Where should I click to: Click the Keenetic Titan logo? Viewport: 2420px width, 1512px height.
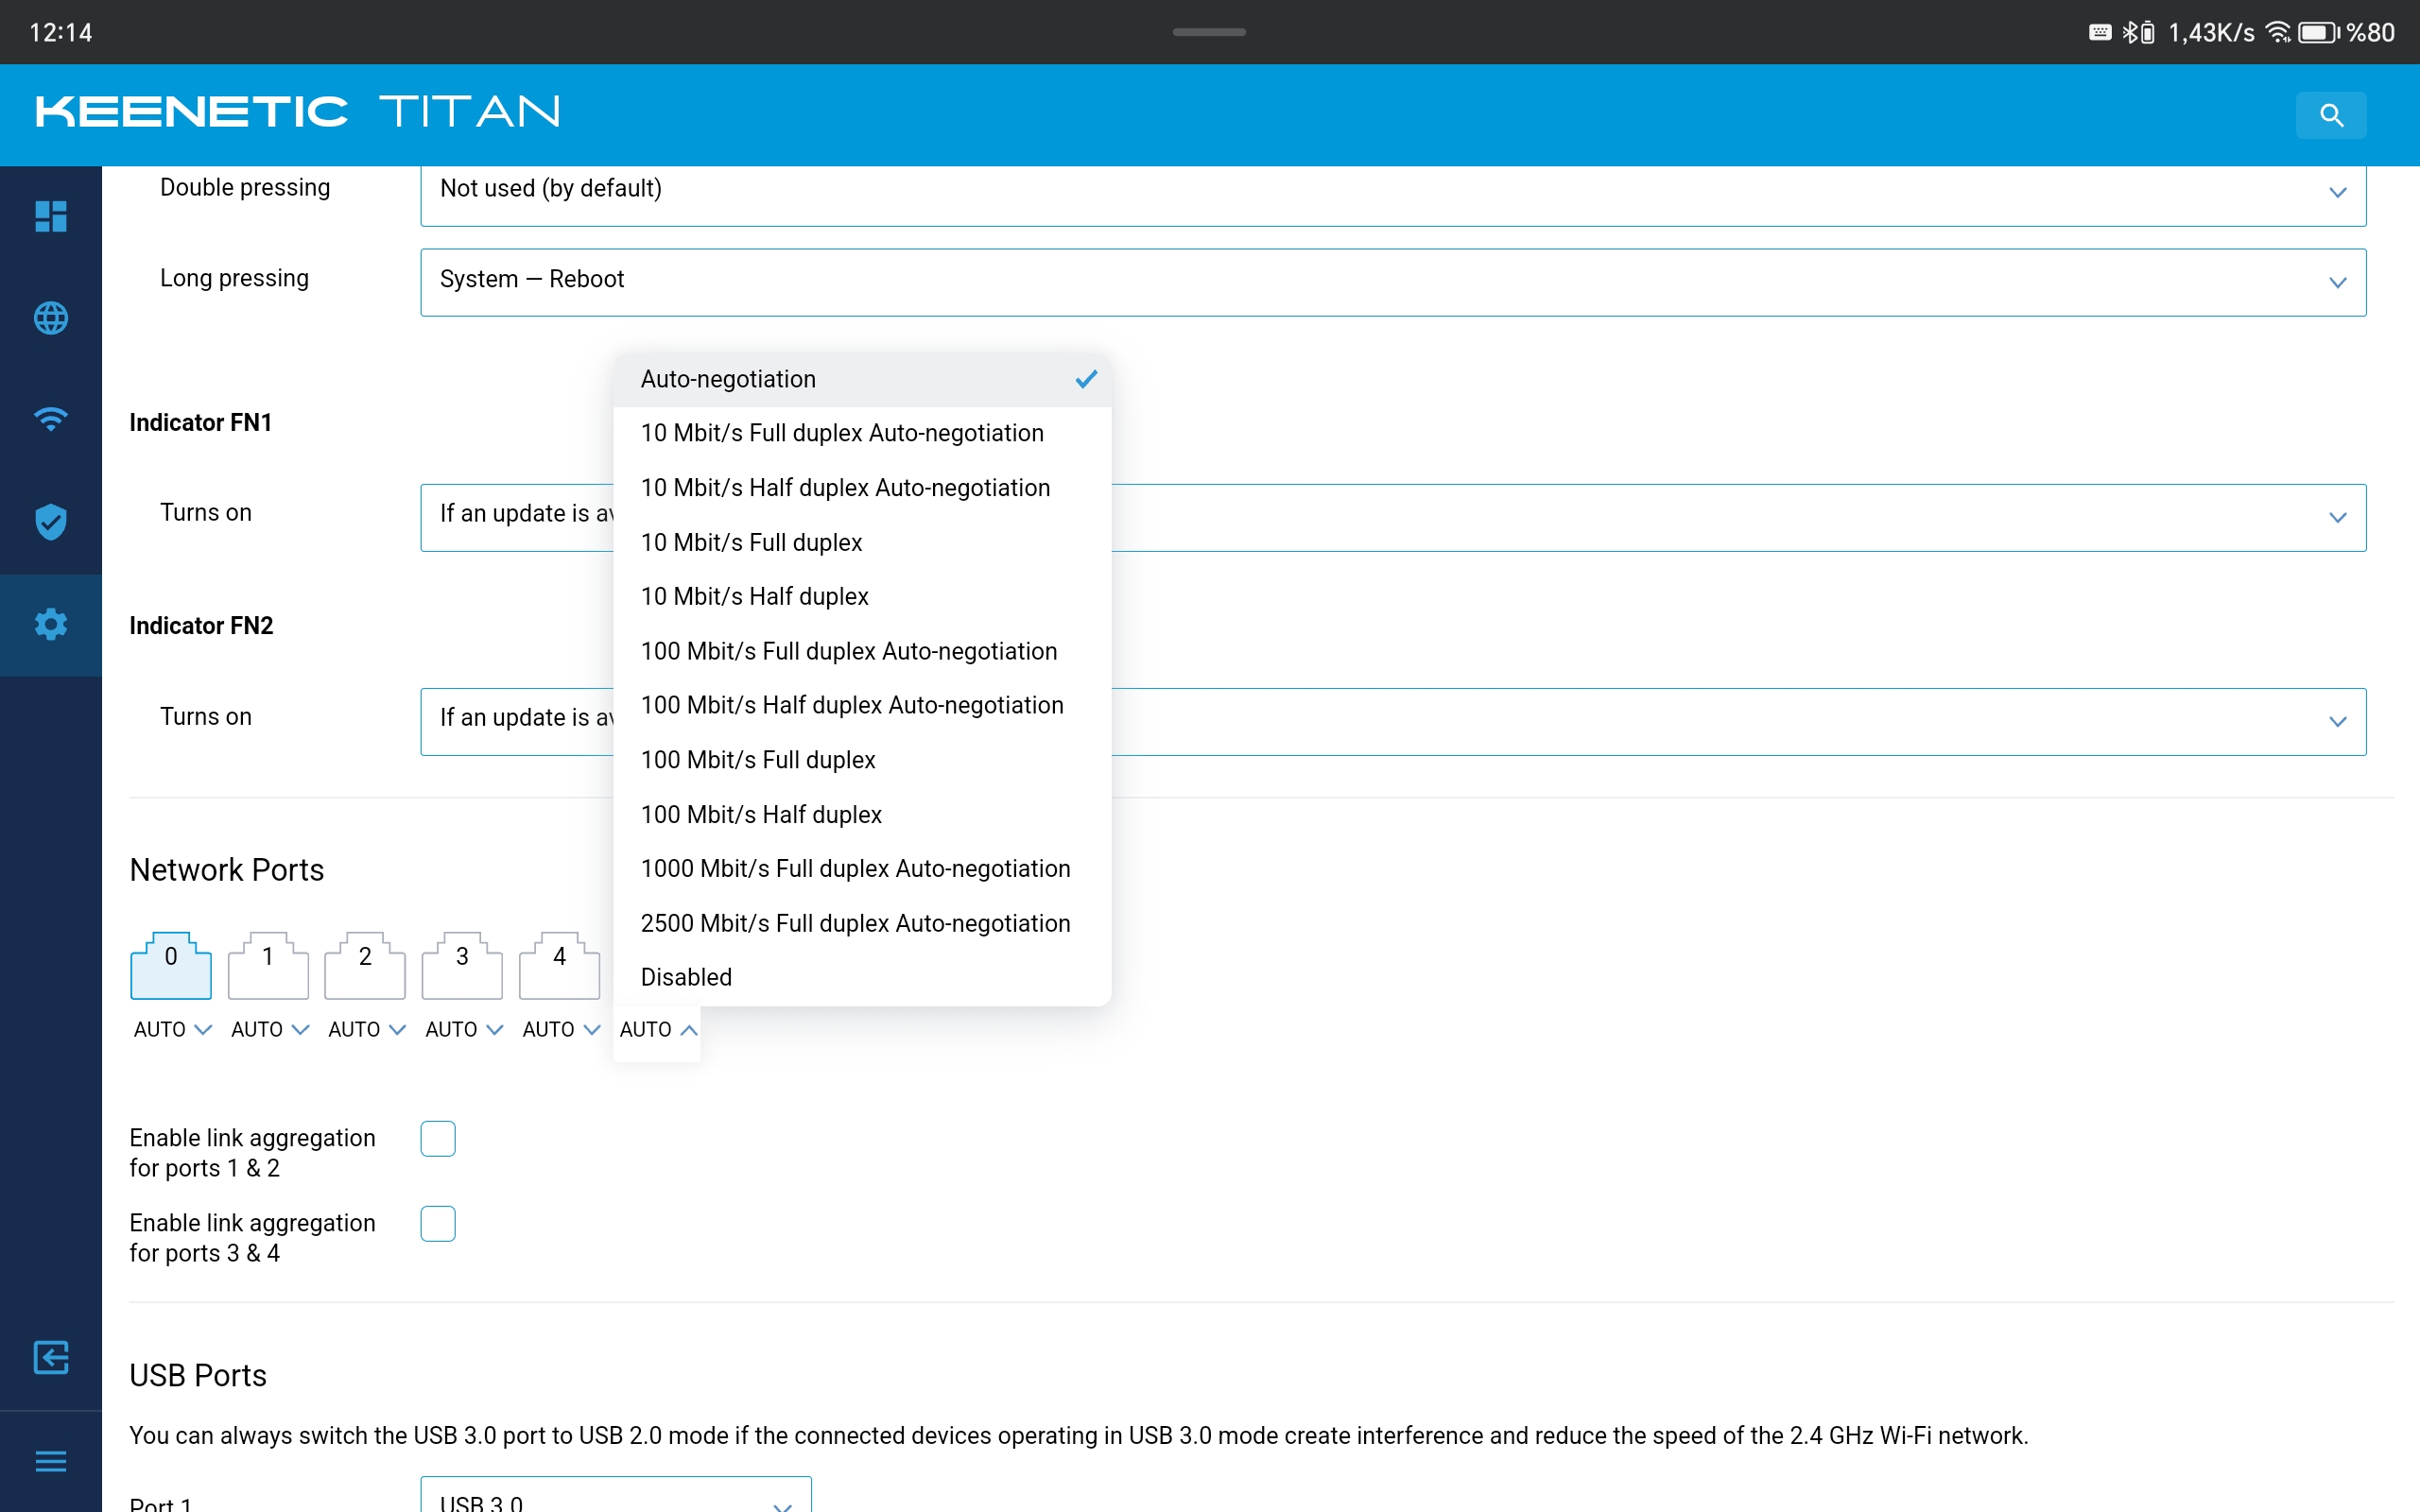coord(298,111)
